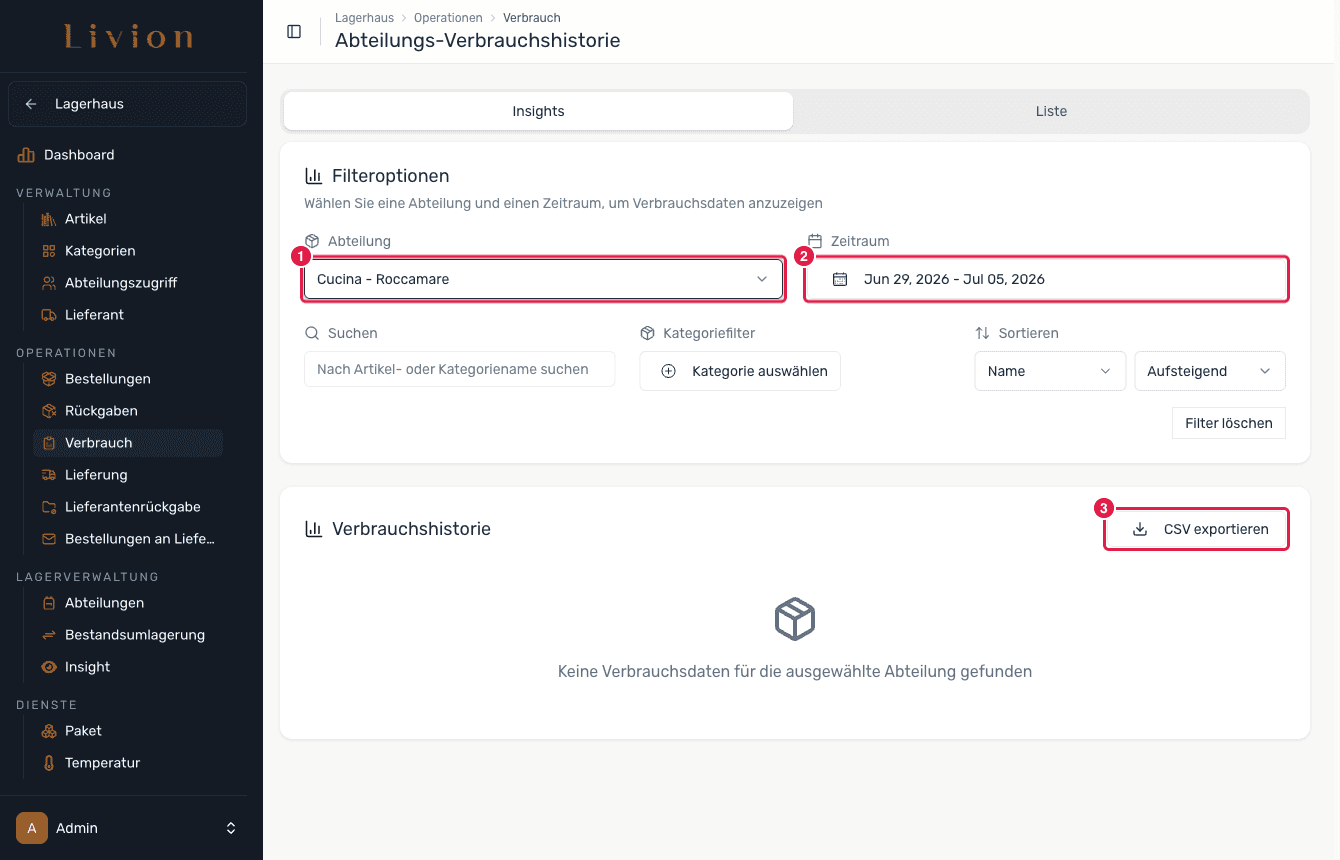The width and height of the screenshot is (1340, 860).
Task: Click the Lieferantenrückgabe folder icon
Action: [x=48, y=507]
